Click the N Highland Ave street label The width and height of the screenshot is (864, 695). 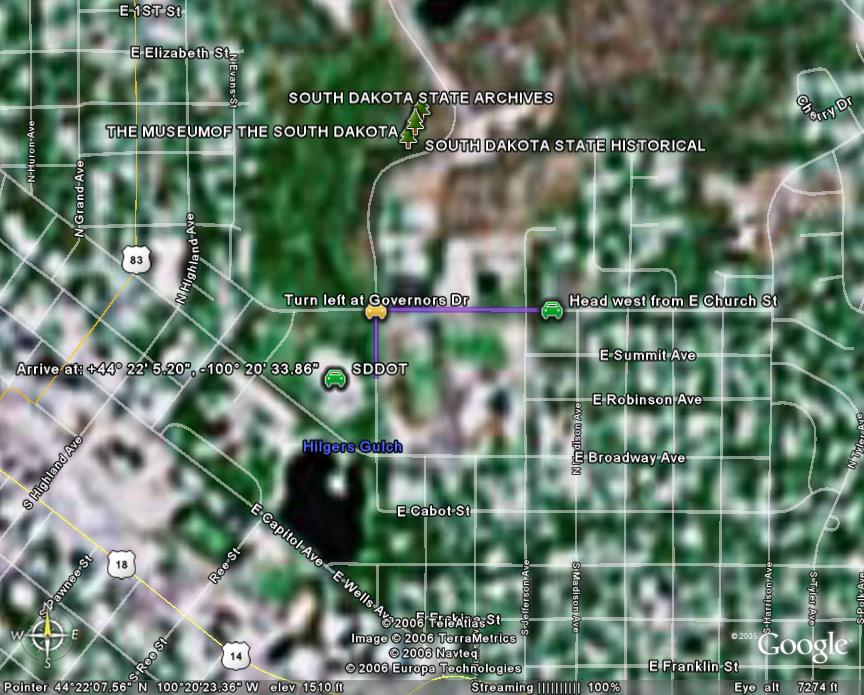point(186,258)
